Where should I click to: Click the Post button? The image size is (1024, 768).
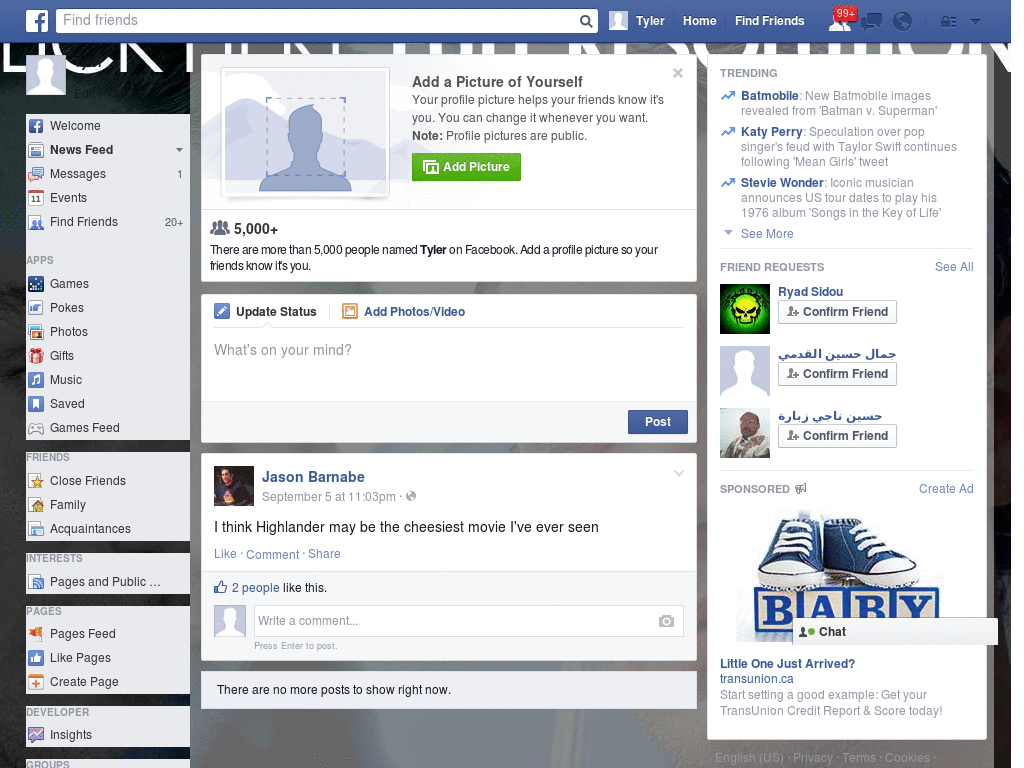coord(658,422)
